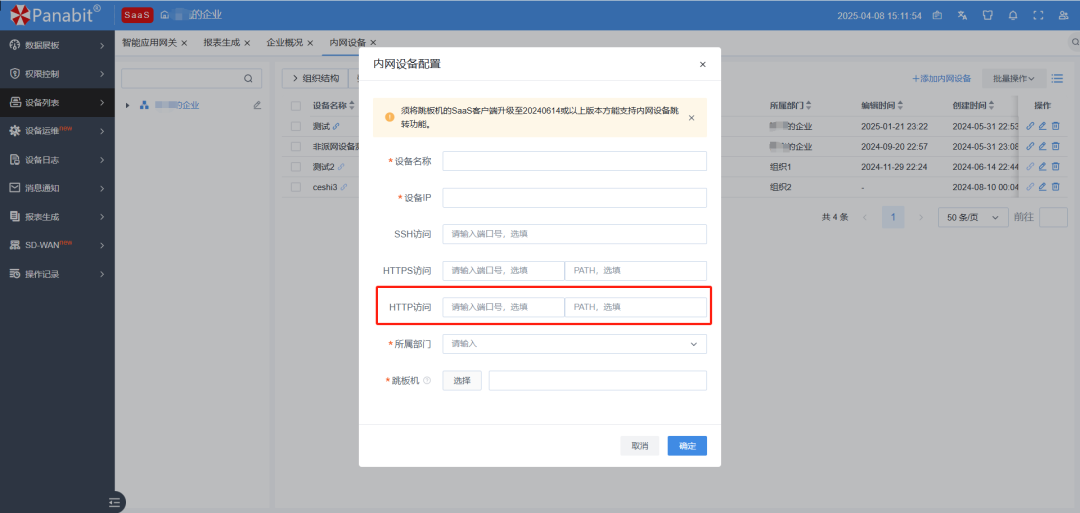Screen dimensions: 1080x513
Task: Close the 企业概况 tab with its X
Action: pos(310,43)
